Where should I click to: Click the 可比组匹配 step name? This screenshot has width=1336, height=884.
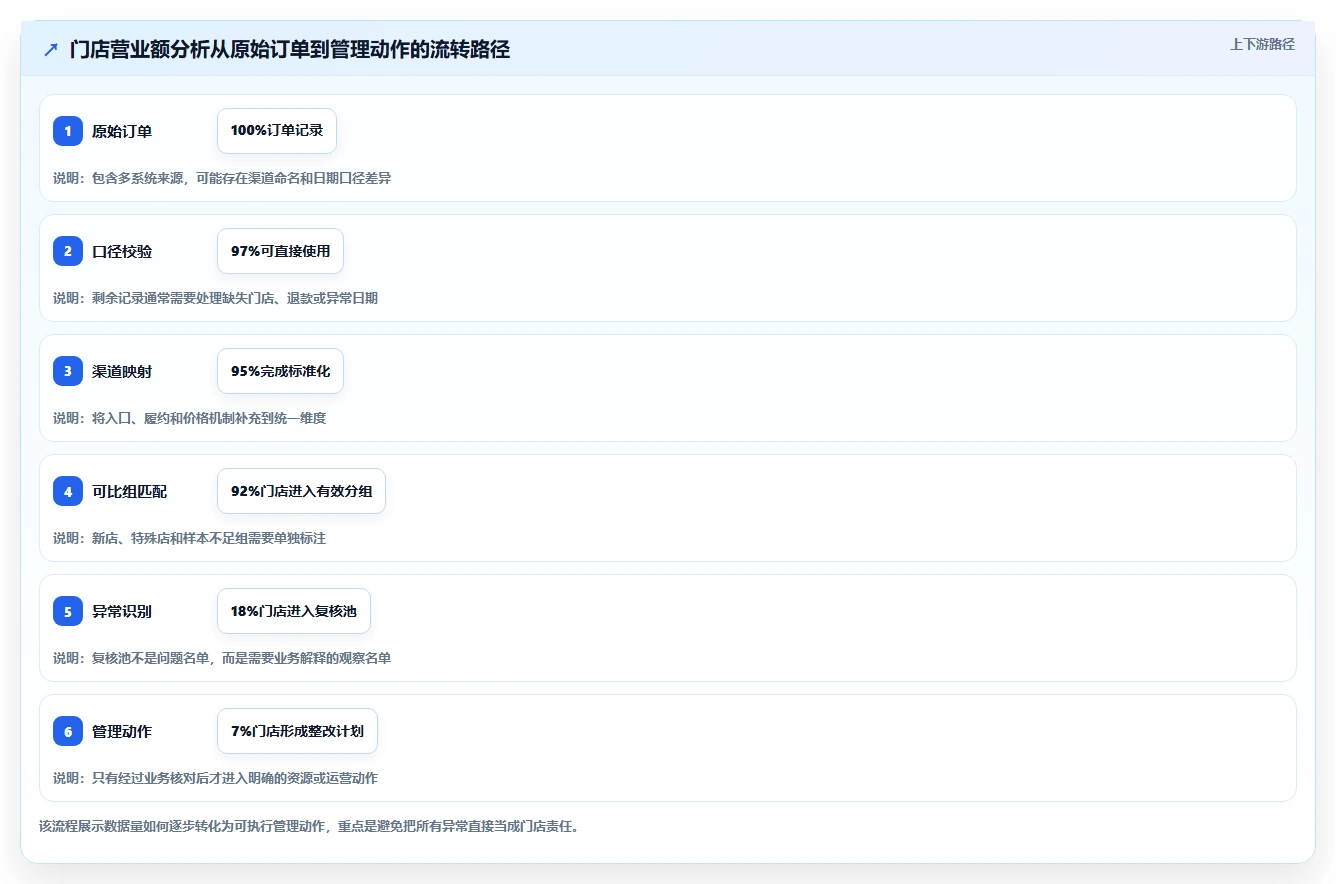tap(130, 491)
